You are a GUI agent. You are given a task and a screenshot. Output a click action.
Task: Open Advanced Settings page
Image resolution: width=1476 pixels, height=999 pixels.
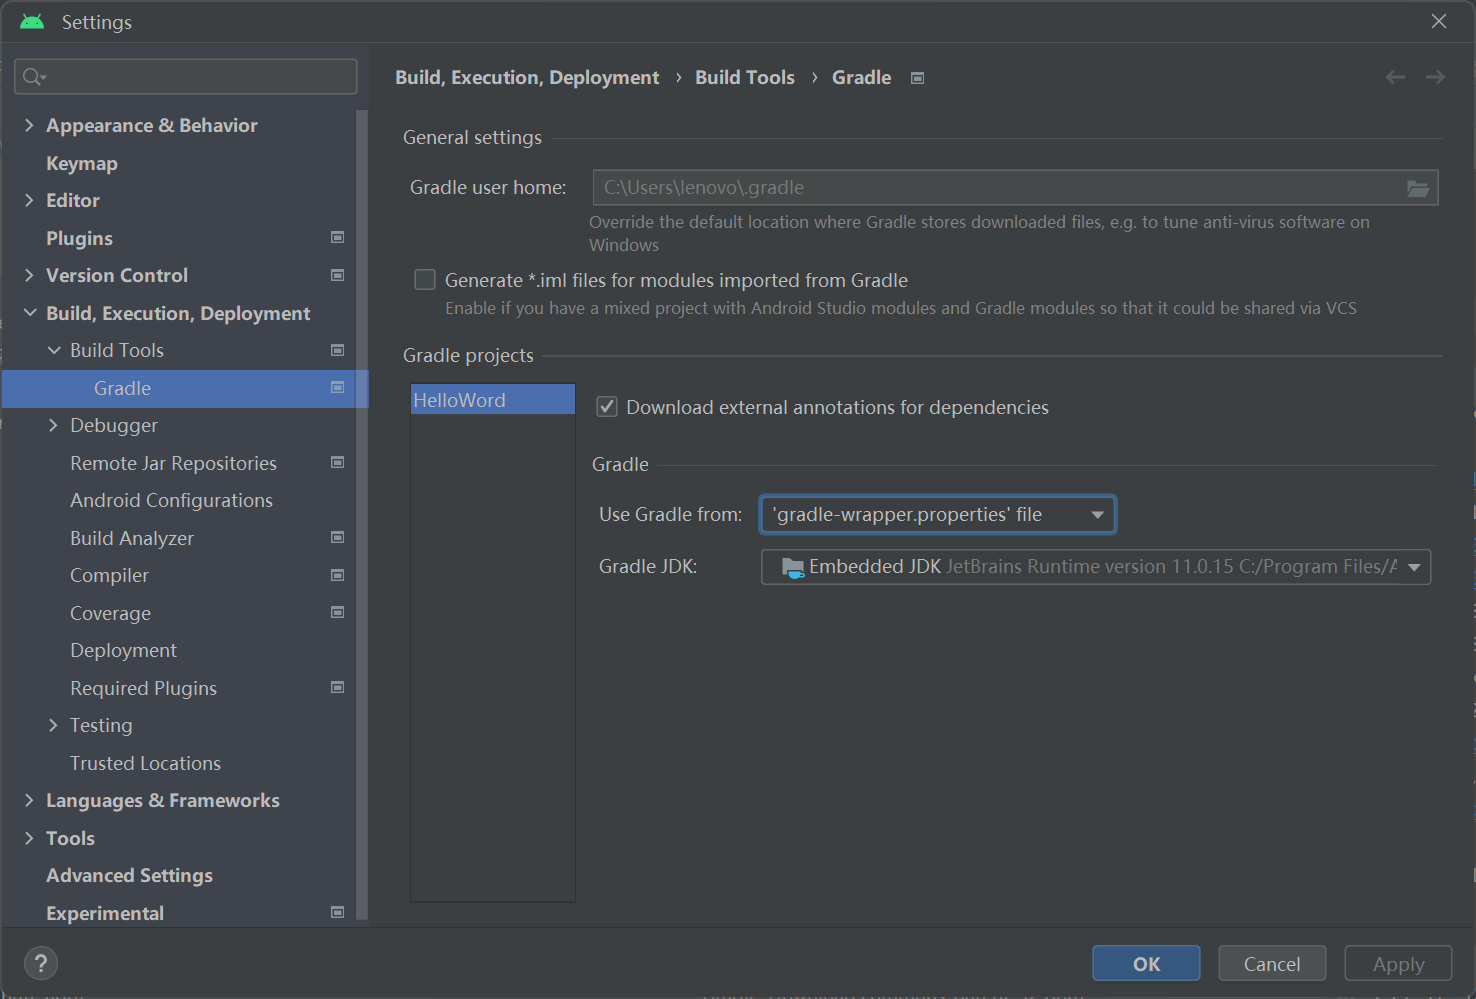129,875
